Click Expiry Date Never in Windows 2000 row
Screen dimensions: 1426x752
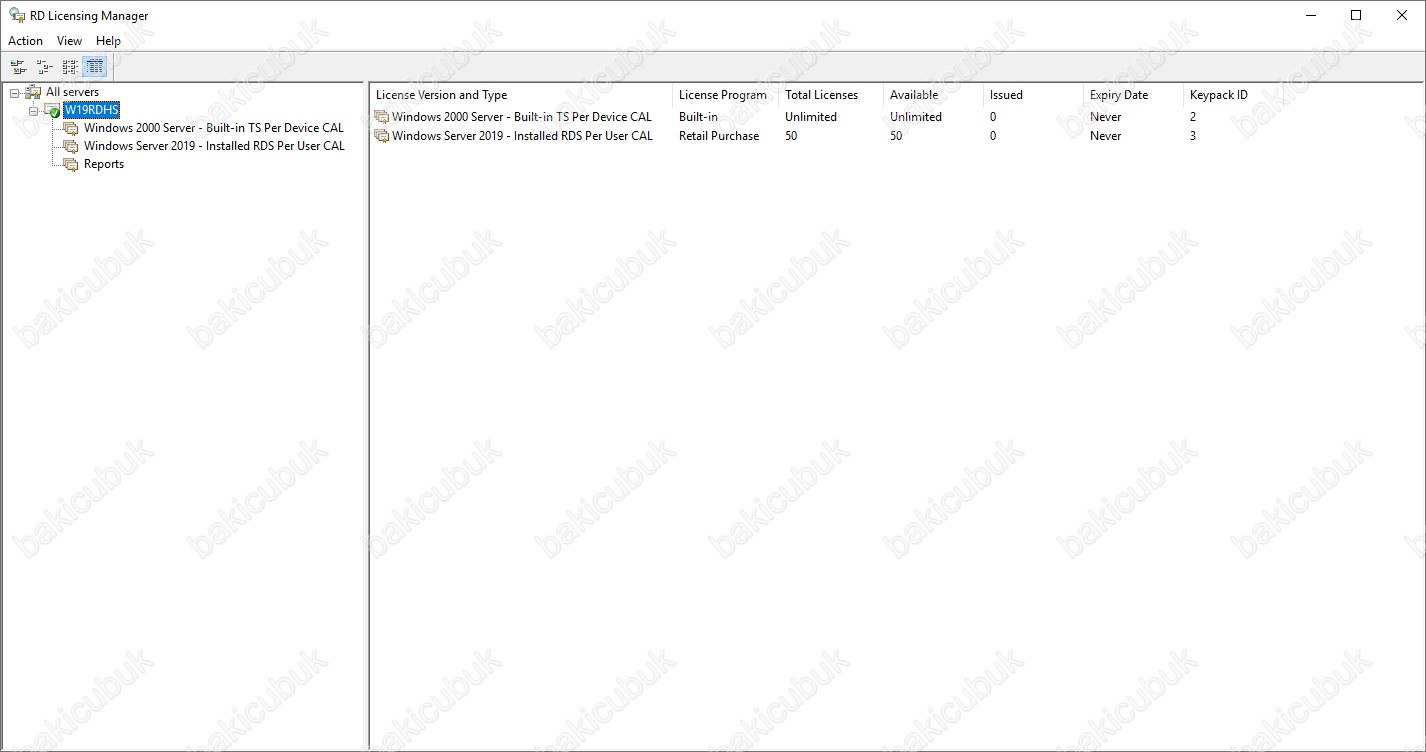[x=1106, y=117]
